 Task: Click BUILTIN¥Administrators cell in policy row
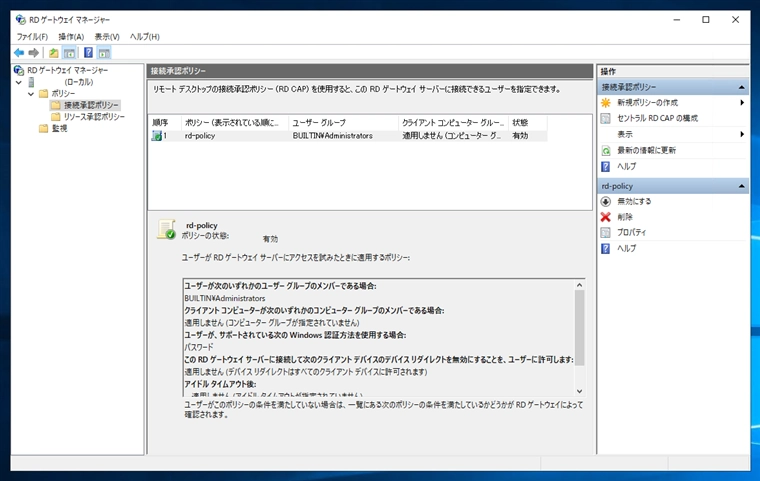[x=332, y=136]
